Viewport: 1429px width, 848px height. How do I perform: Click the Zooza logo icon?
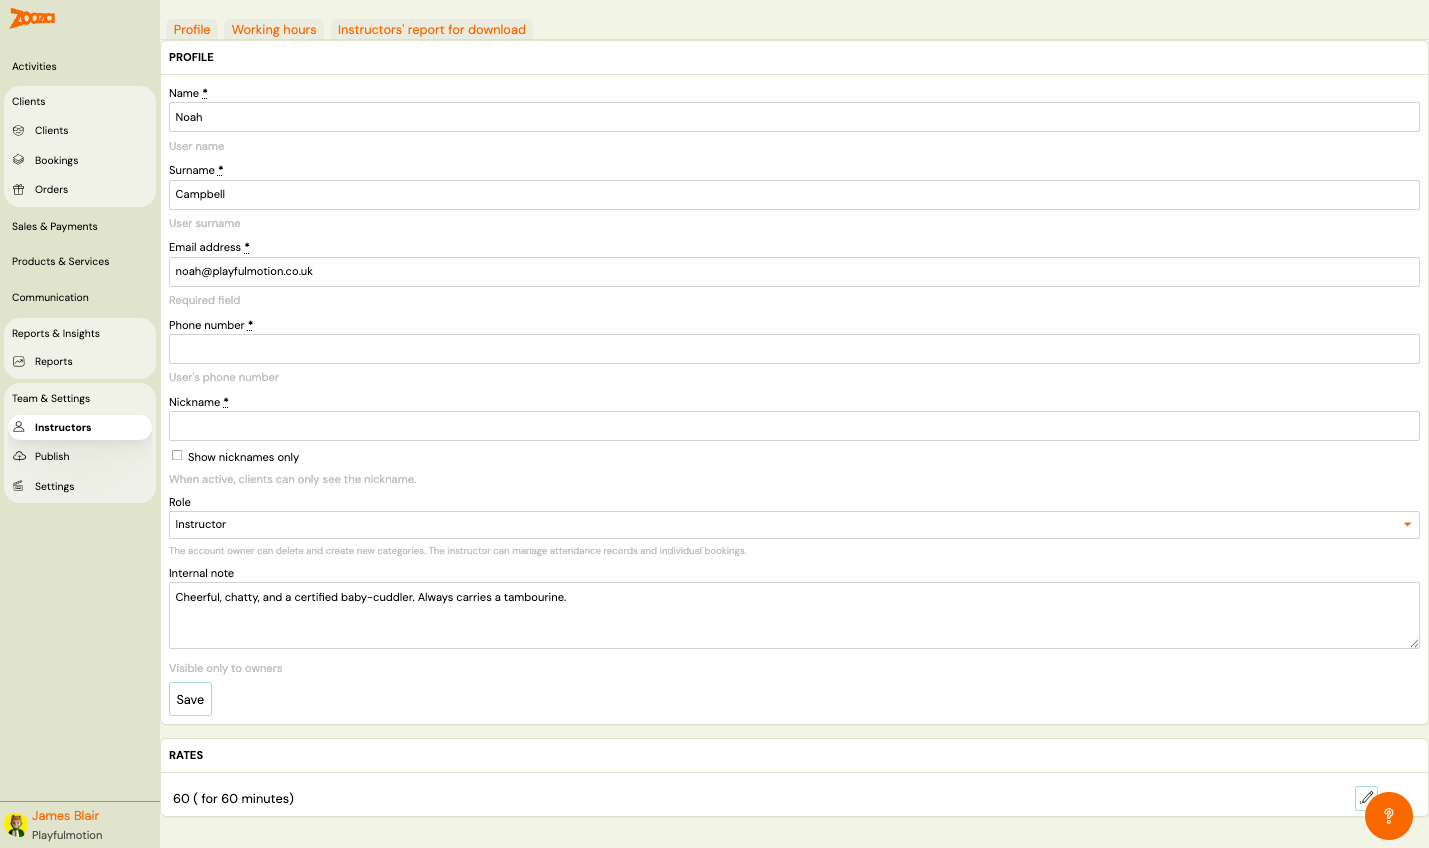[x=32, y=18]
